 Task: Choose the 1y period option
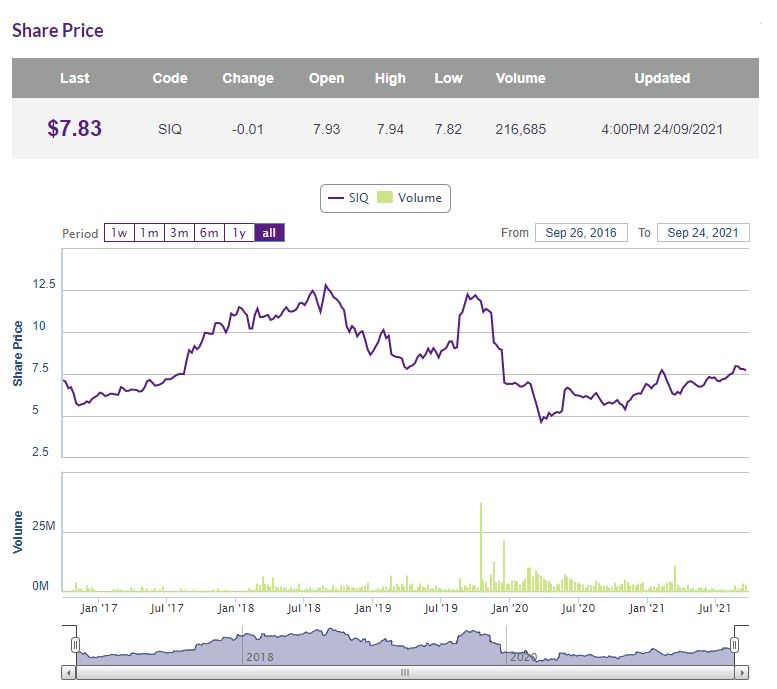[x=239, y=233]
